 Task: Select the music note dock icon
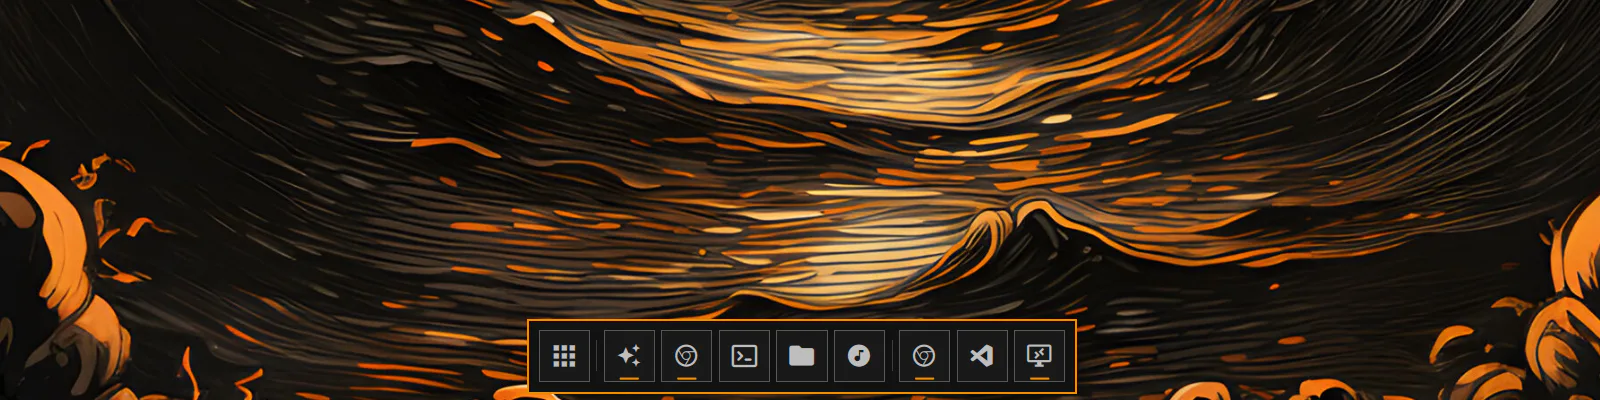[x=859, y=356]
